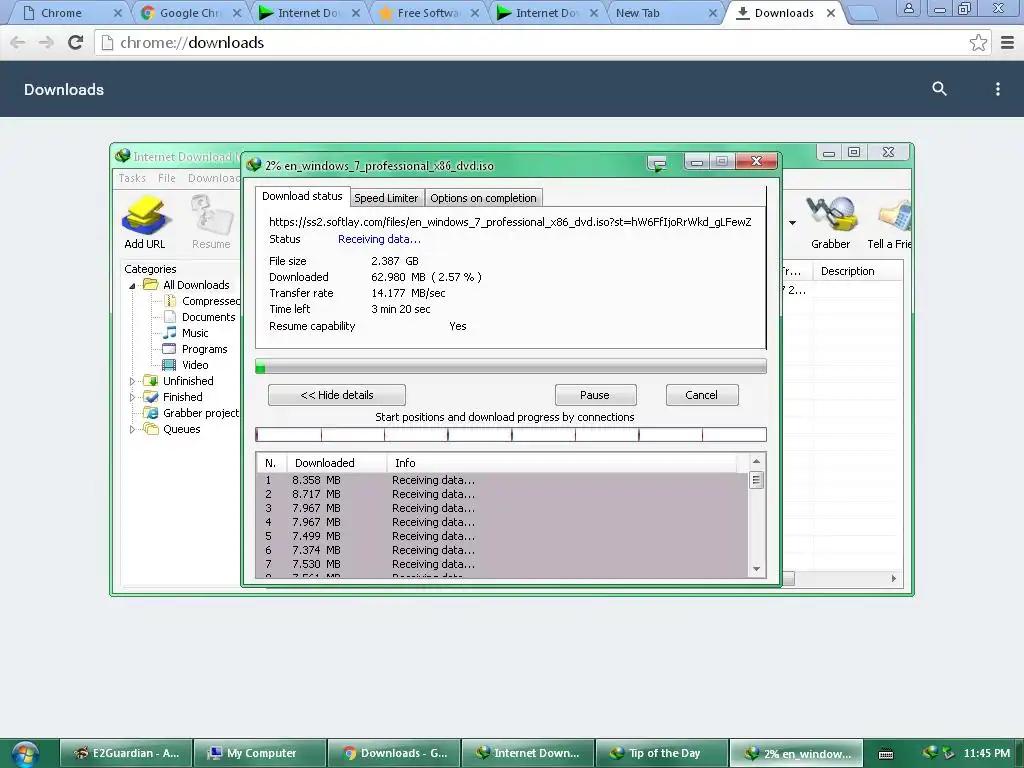Open the toolbar dropdown arrow beside Grabber

coord(792,223)
